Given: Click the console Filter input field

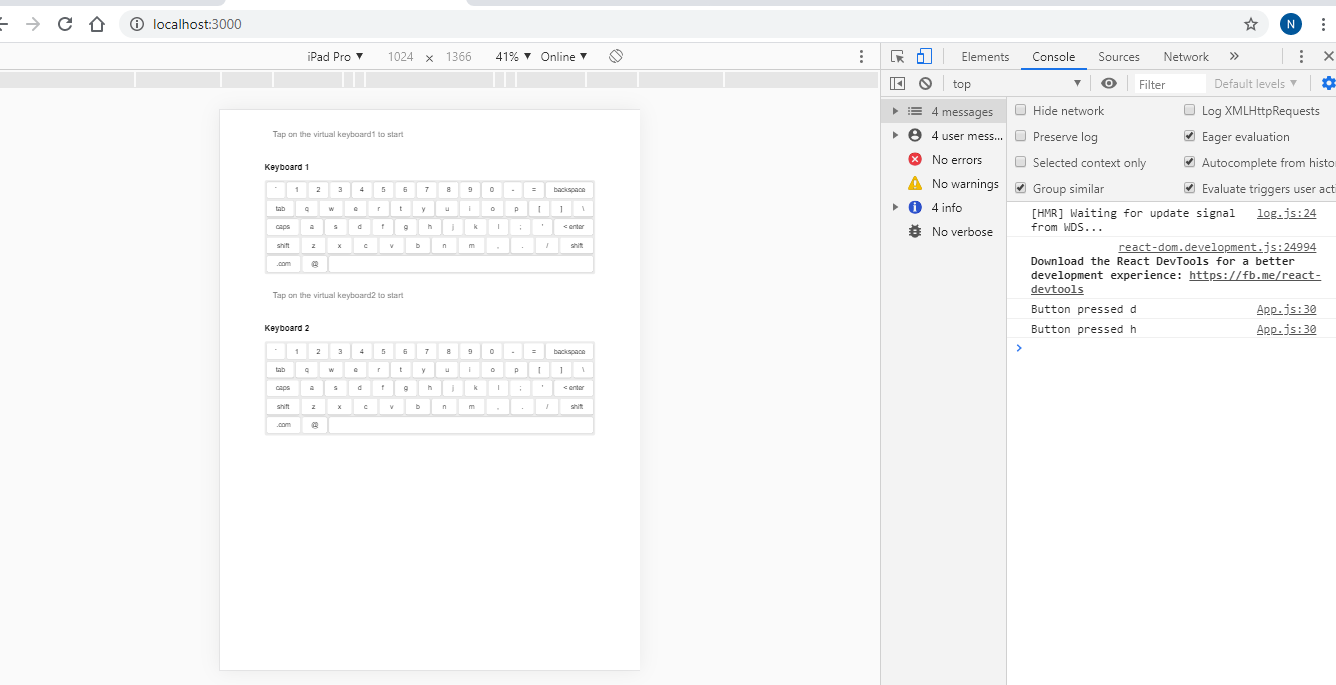Looking at the screenshot, I should pyautogui.click(x=1170, y=84).
